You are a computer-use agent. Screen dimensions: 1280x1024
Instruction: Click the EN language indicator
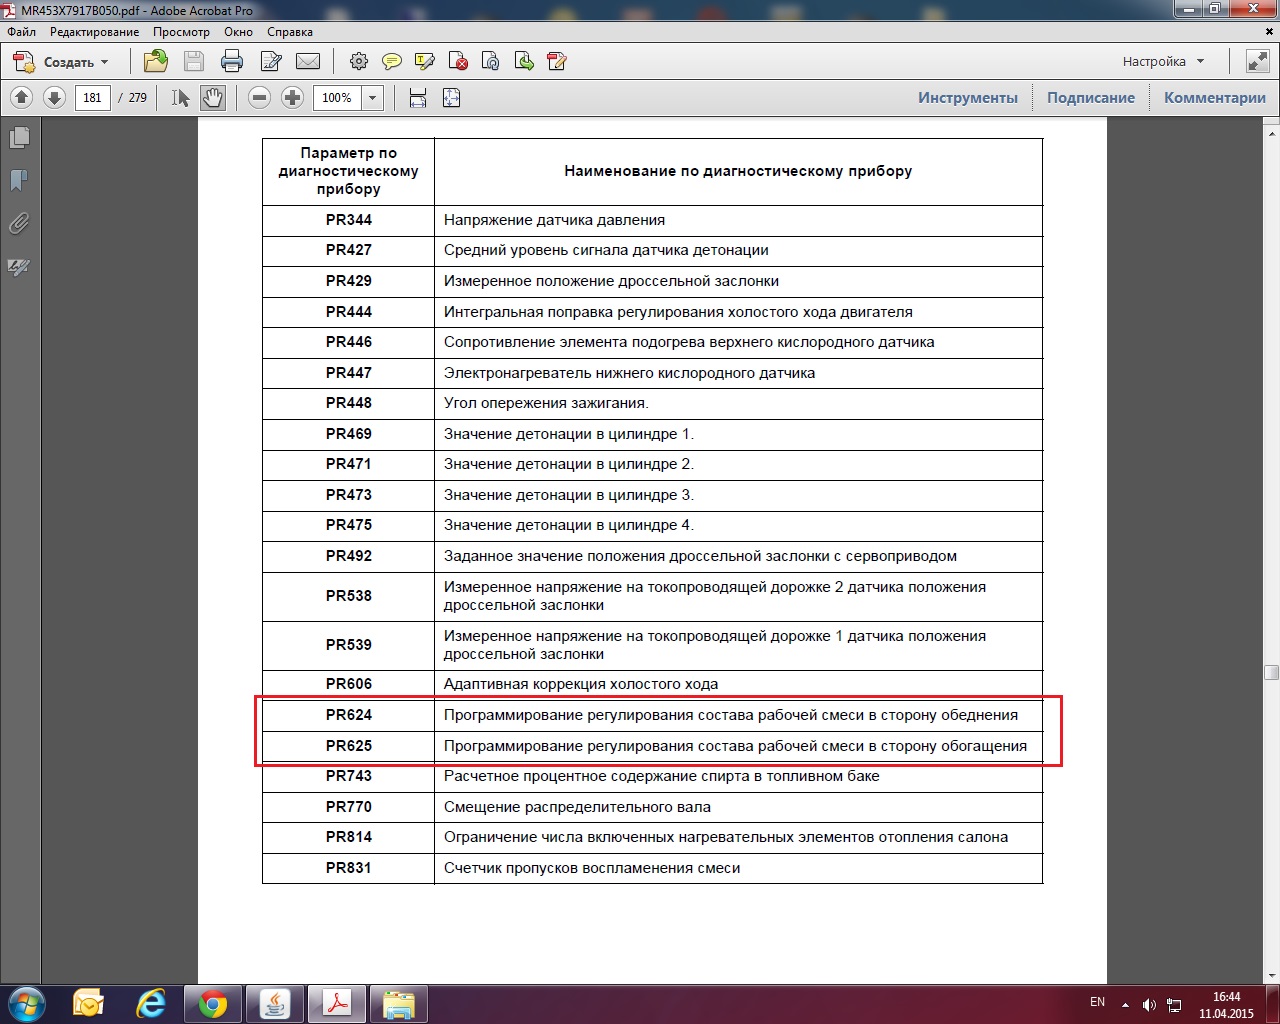coord(1097,1002)
